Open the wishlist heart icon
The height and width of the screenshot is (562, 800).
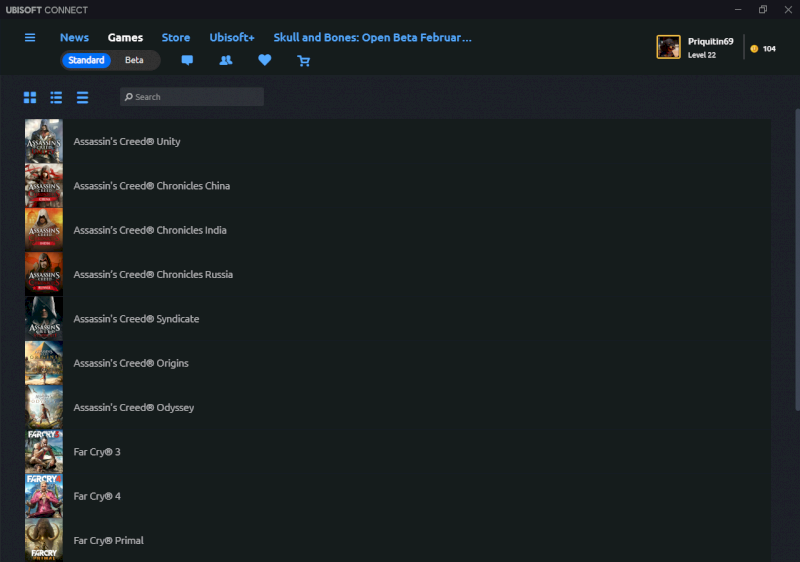(264, 60)
